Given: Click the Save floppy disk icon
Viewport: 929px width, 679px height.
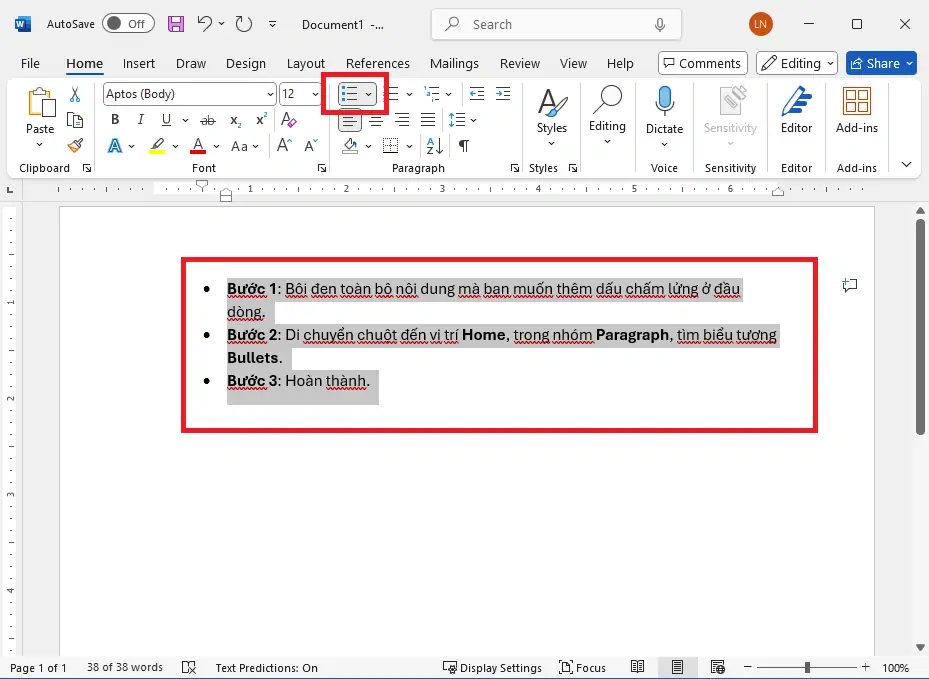Looking at the screenshot, I should (176, 24).
